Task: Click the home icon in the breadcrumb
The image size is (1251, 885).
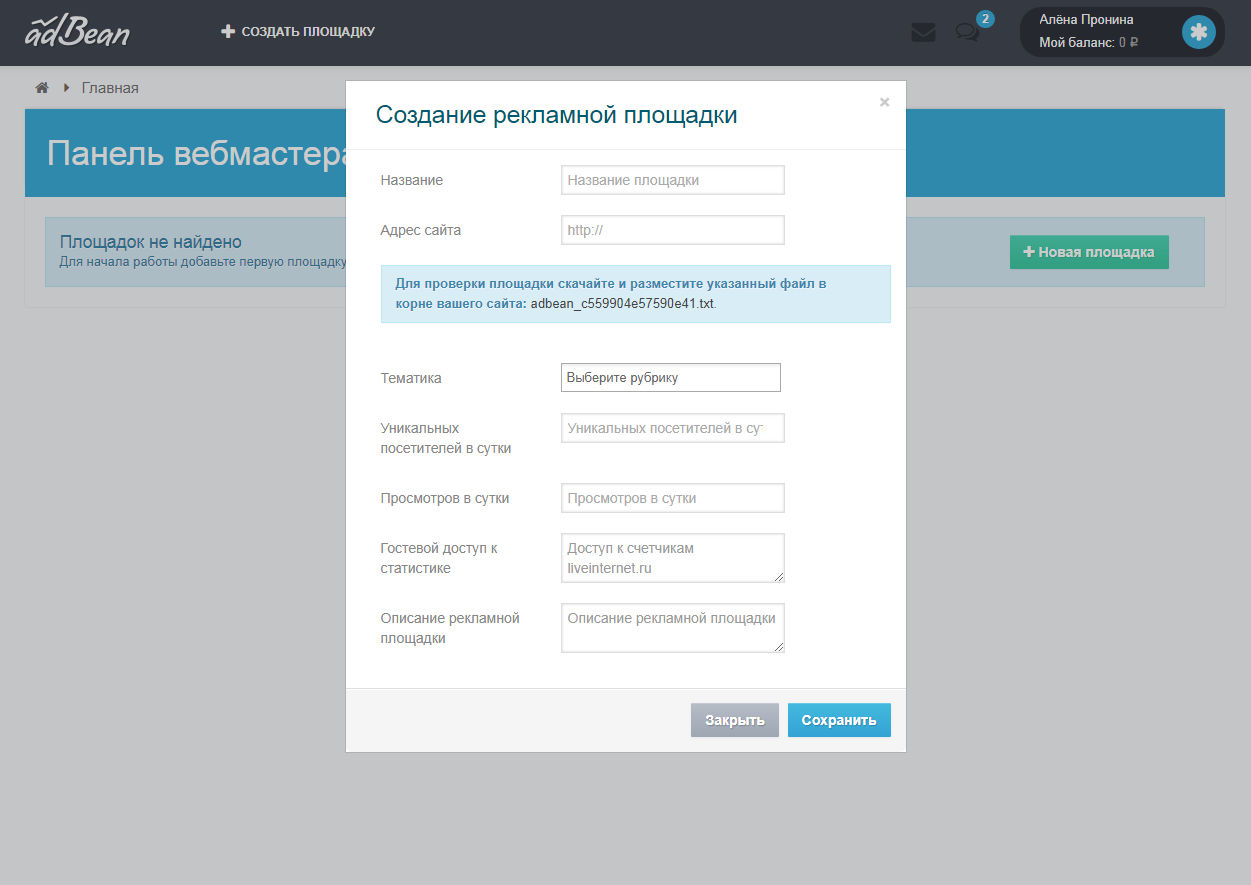Action: [41, 88]
